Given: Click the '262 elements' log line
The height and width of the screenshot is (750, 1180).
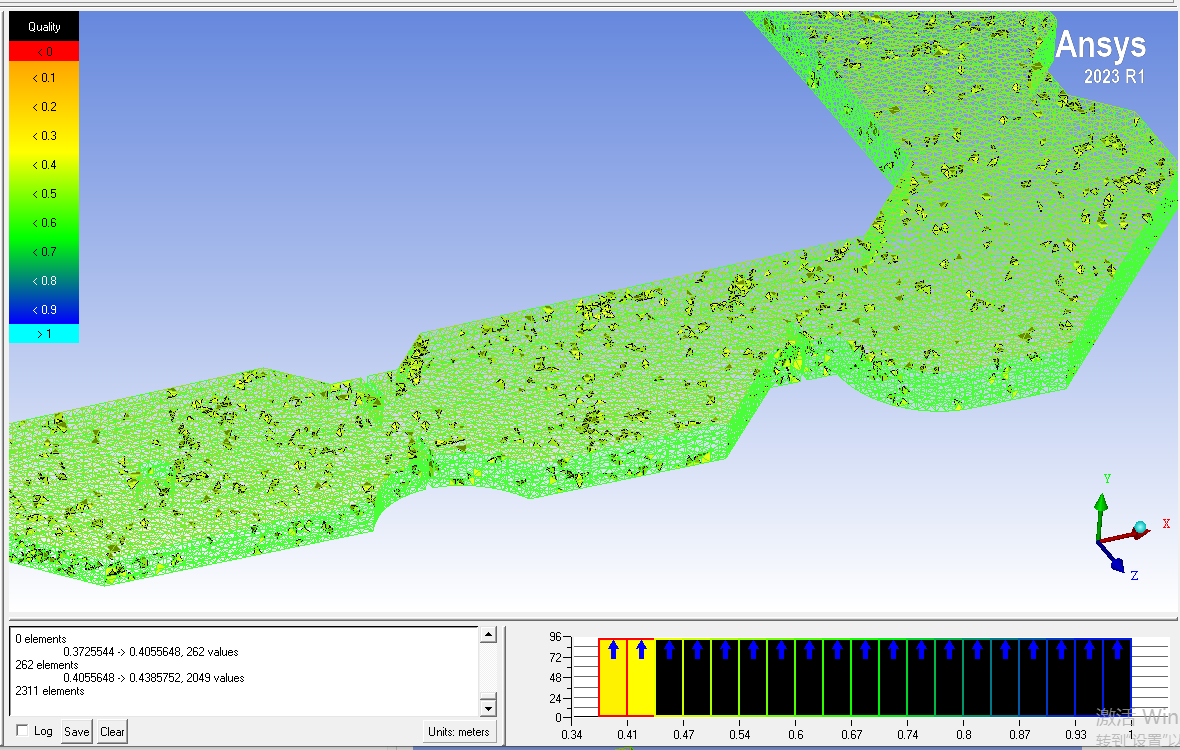Looking at the screenshot, I should (47, 665).
